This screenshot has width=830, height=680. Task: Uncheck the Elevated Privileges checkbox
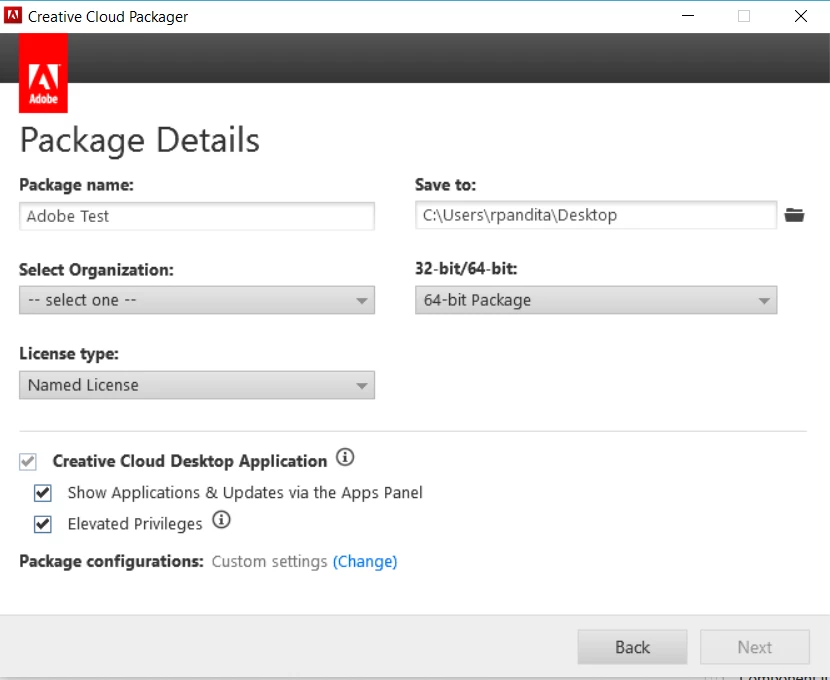43,524
